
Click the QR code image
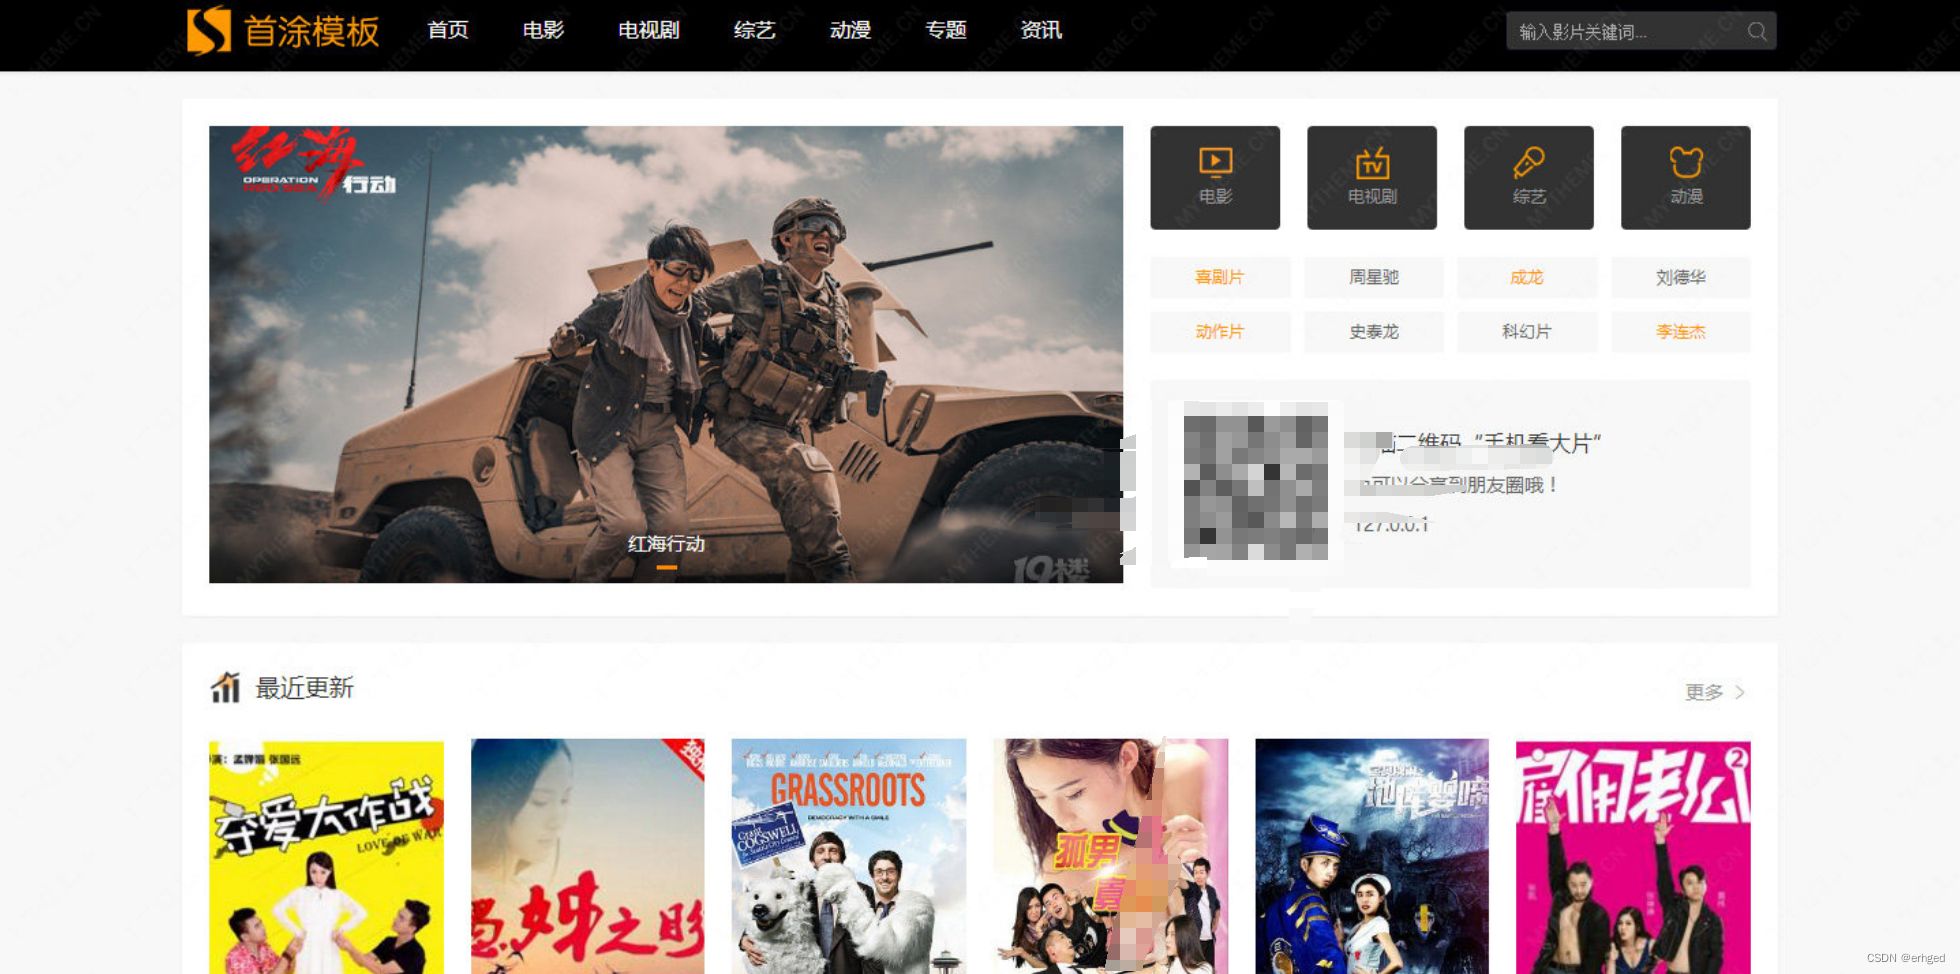pyautogui.click(x=1255, y=482)
